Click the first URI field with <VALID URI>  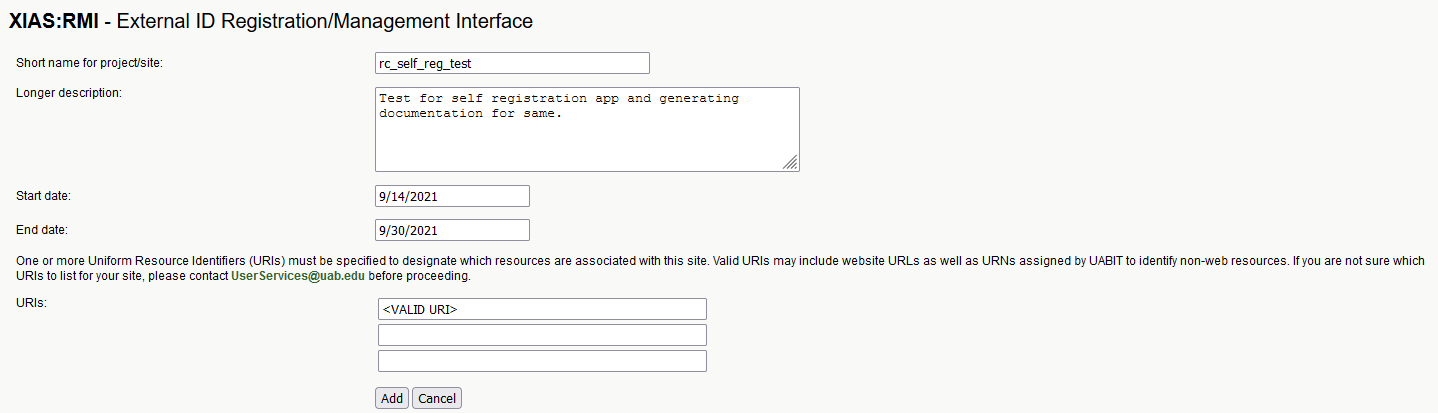(x=541, y=309)
